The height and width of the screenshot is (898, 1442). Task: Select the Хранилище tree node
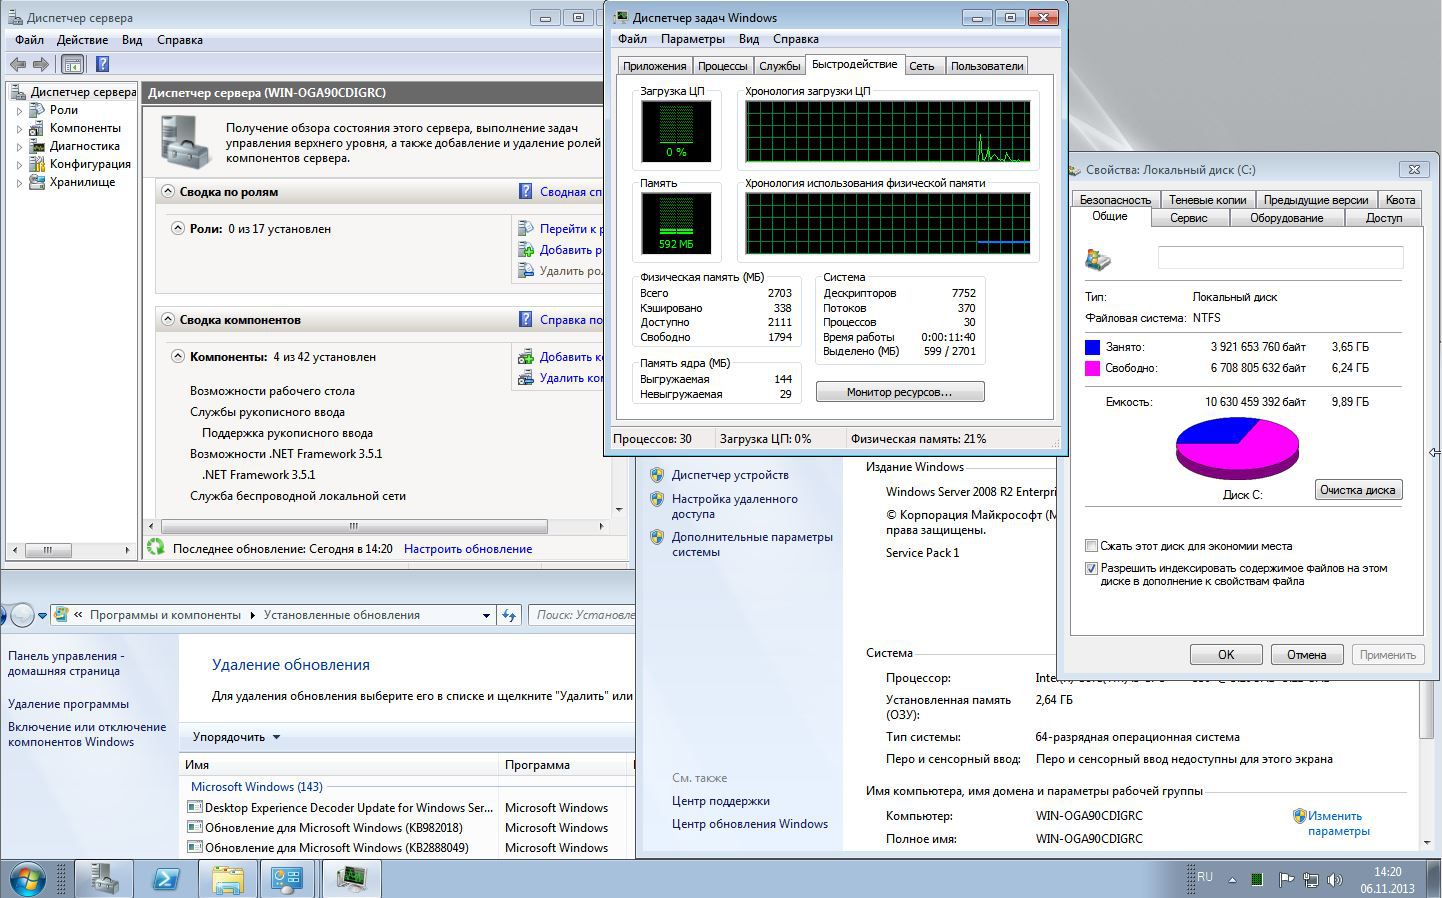coord(82,182)
